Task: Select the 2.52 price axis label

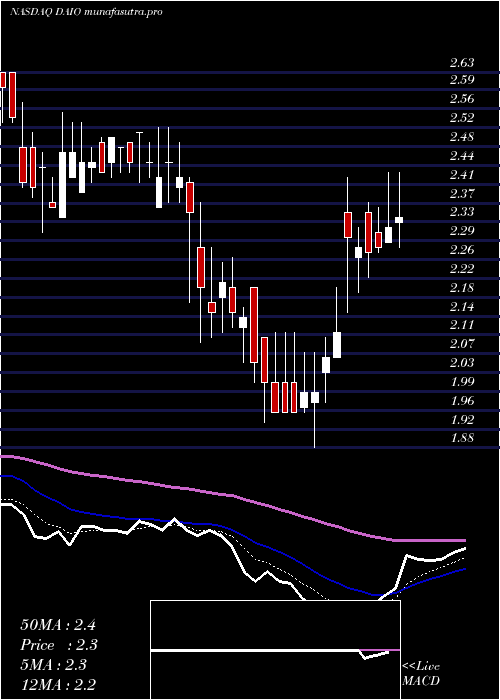Action: [462, 118]
